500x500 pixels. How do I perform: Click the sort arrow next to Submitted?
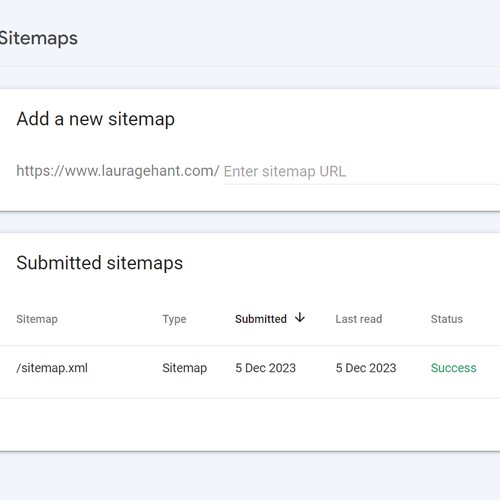[x=300, y=317]
